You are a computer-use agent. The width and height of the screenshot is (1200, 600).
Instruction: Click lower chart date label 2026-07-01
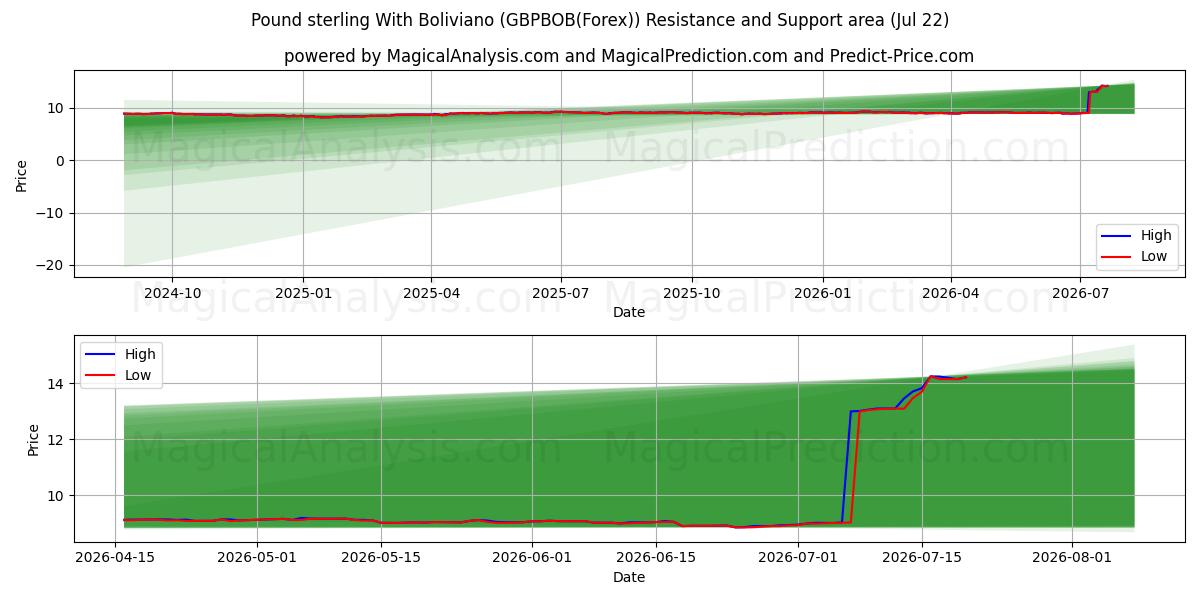(x=798, y=558)
